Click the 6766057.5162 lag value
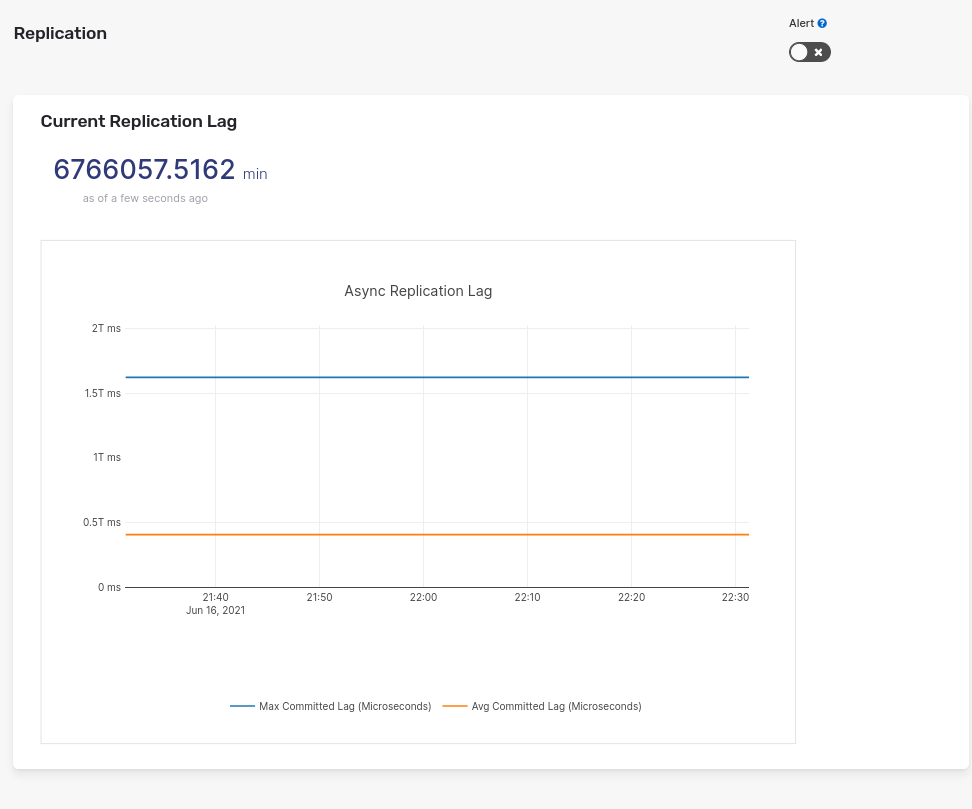Image resolution: width=972 pixels, height=809 pixels. [144, 170]
